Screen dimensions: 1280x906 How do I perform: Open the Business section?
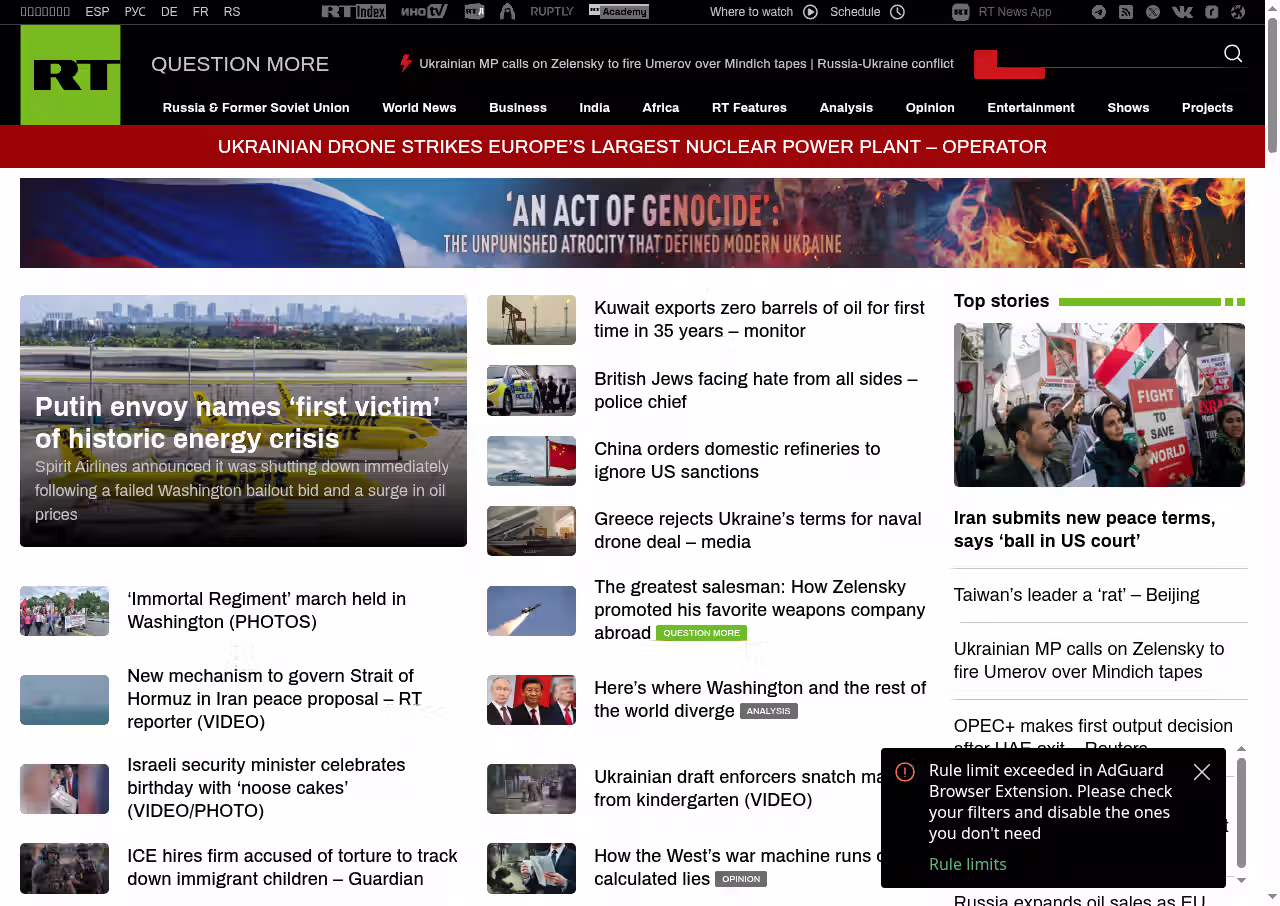(x=518, y=108)
